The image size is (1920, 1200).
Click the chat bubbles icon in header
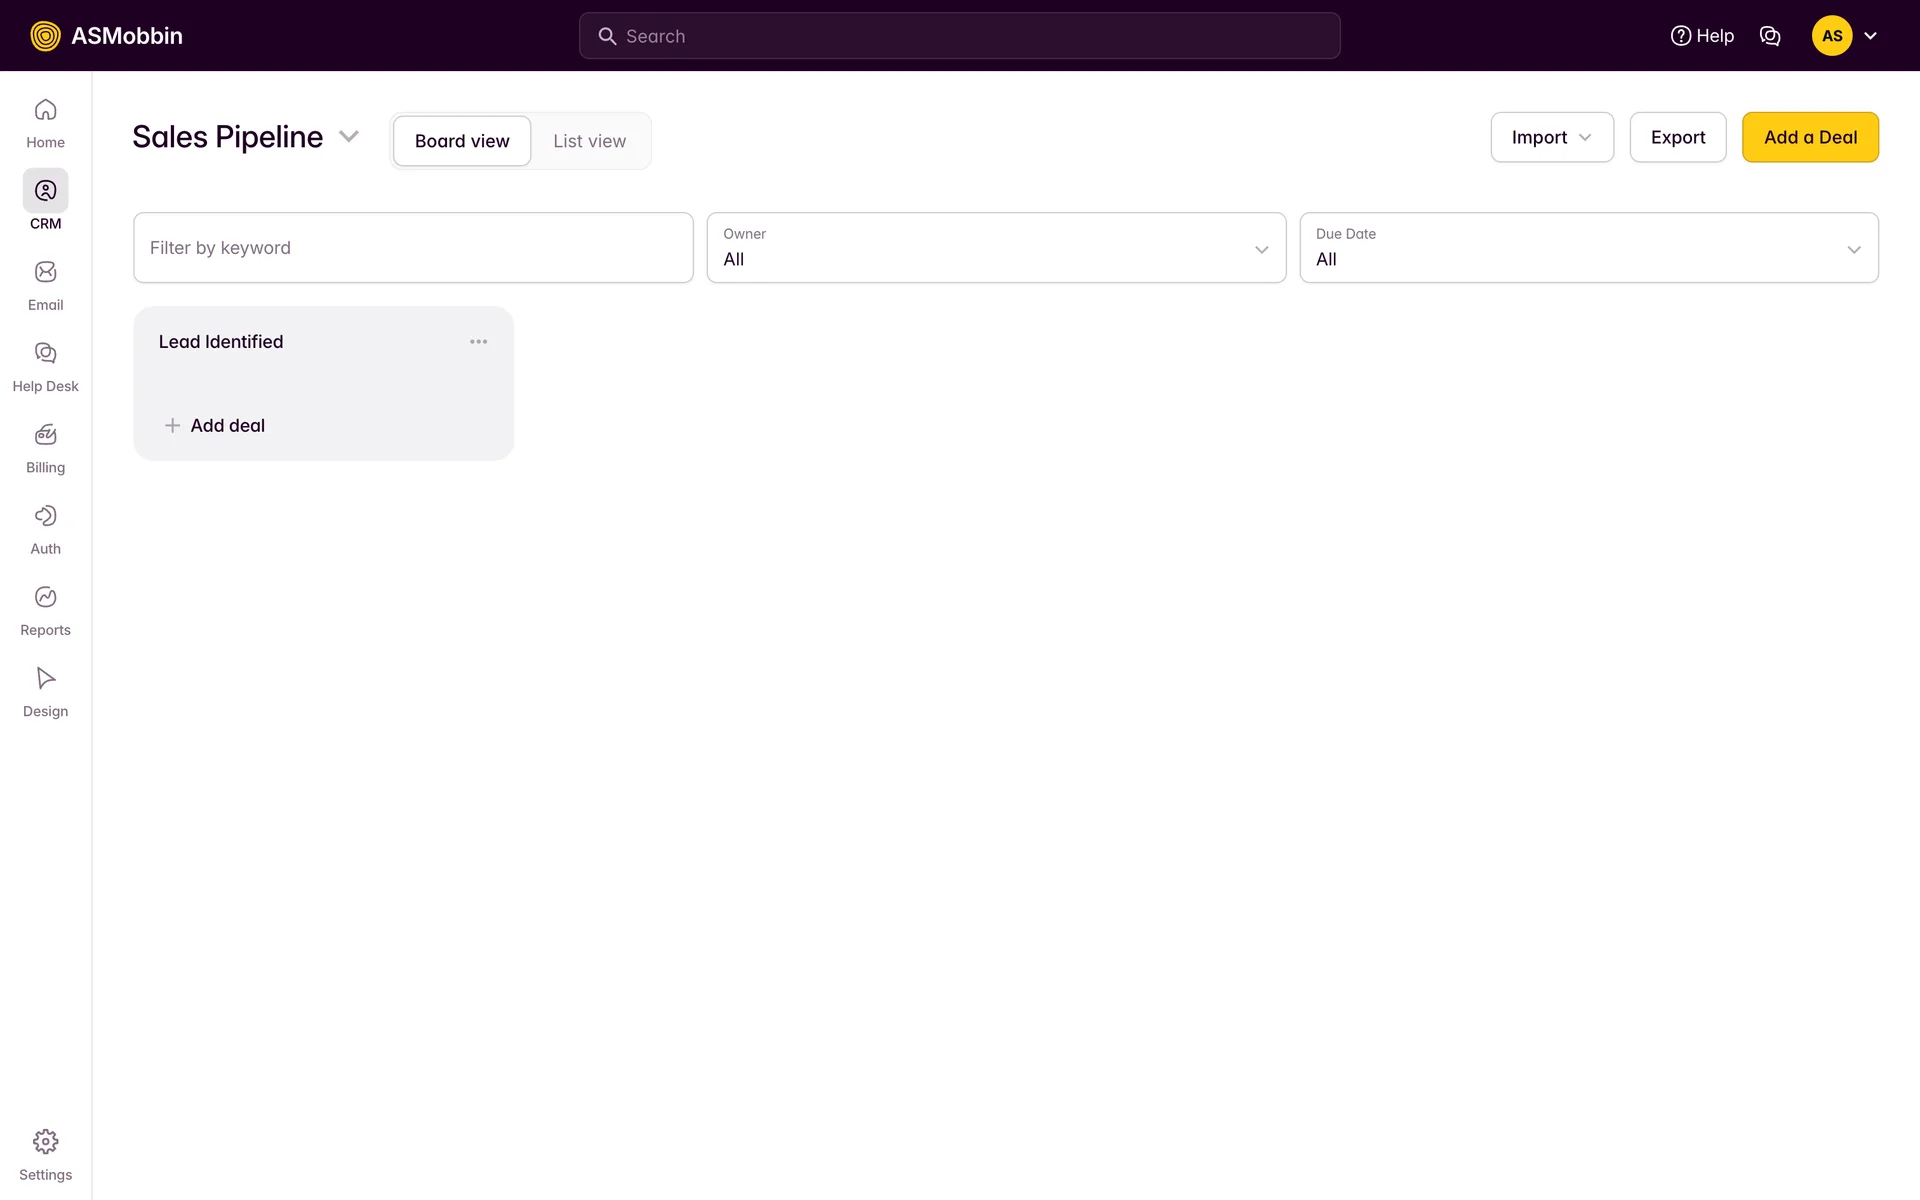1769,36
